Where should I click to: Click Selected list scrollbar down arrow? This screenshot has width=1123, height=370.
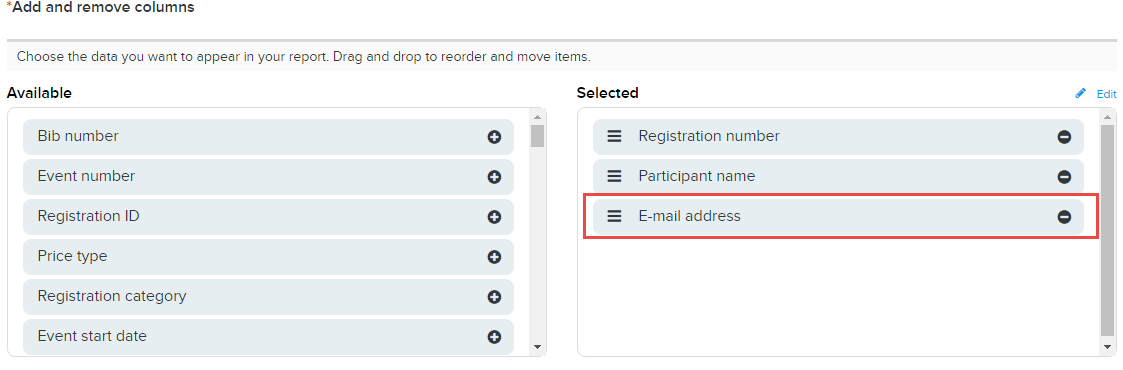point(1108,347)
